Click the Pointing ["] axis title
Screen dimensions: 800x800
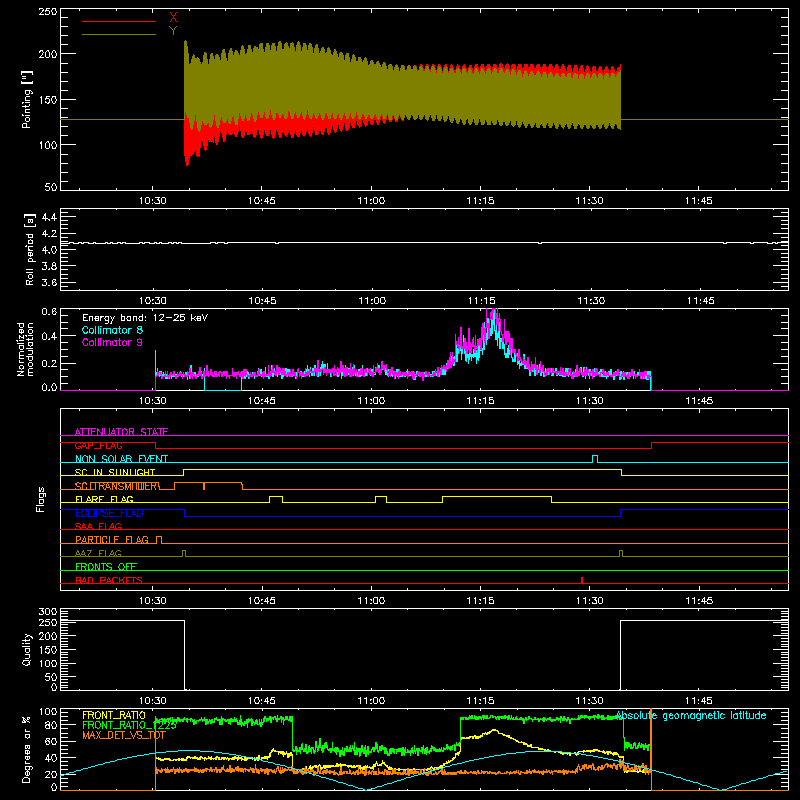[x=27, y=99]
